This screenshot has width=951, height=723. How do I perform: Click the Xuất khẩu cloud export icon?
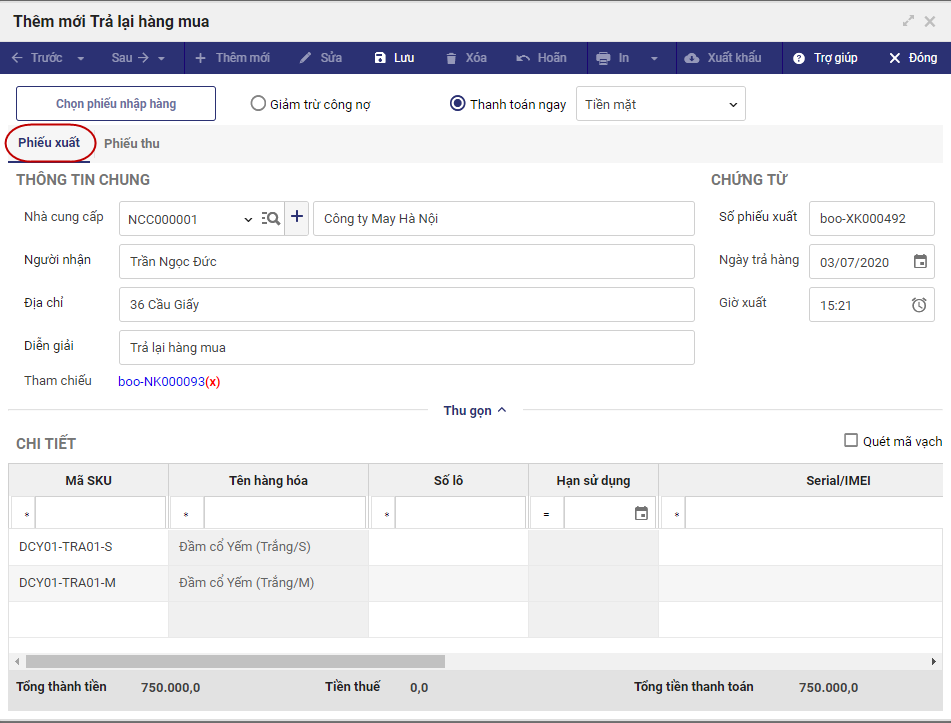pyautogui.click(x=692, y=58)
